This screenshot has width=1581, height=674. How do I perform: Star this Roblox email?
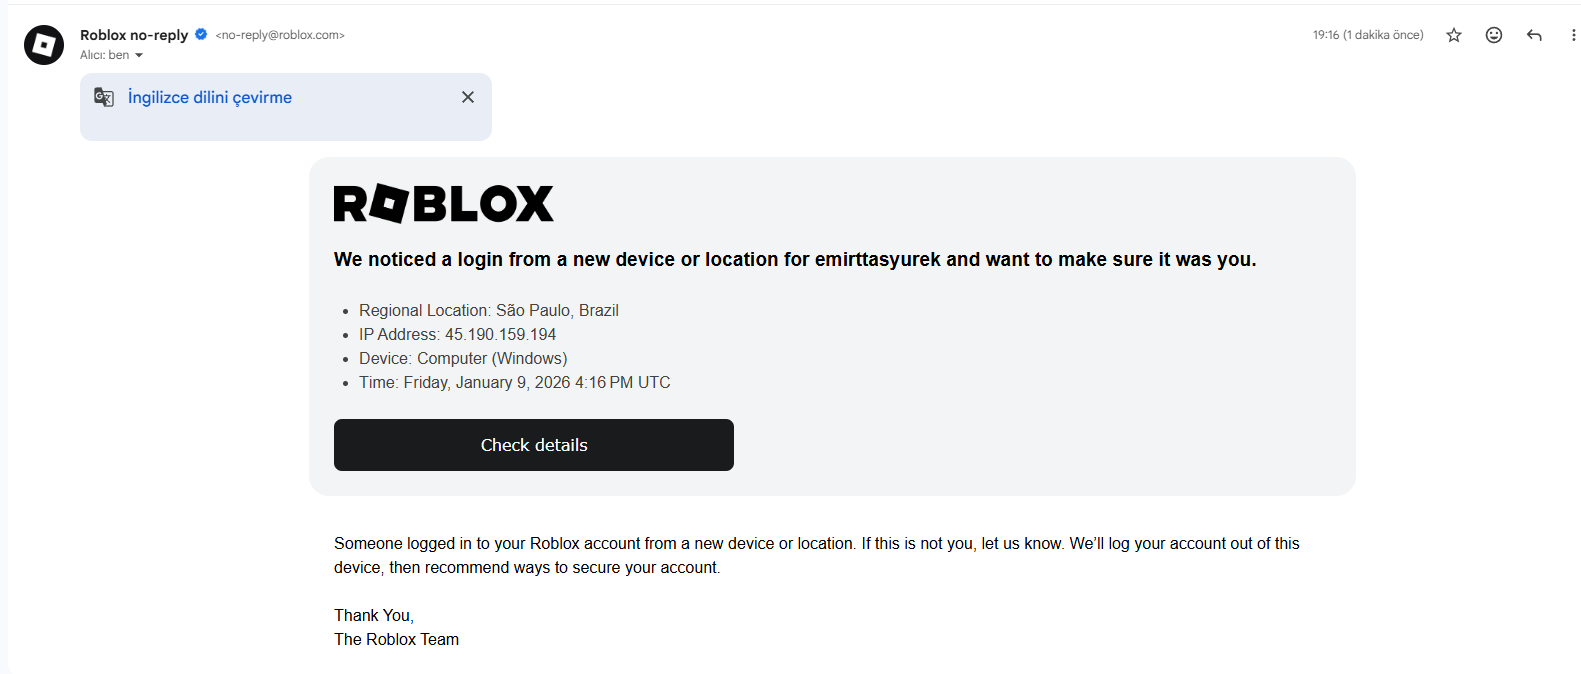click(x=1454, y=35)
